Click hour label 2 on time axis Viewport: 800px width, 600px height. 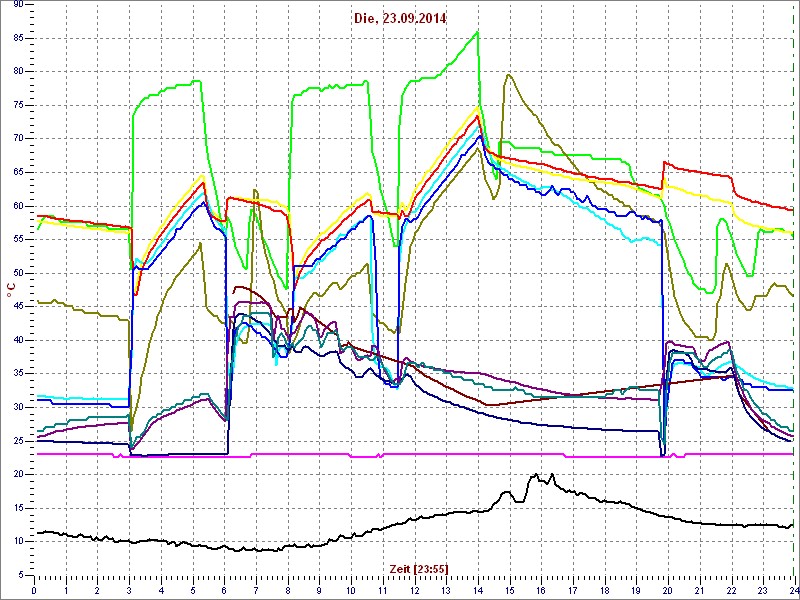97,591
